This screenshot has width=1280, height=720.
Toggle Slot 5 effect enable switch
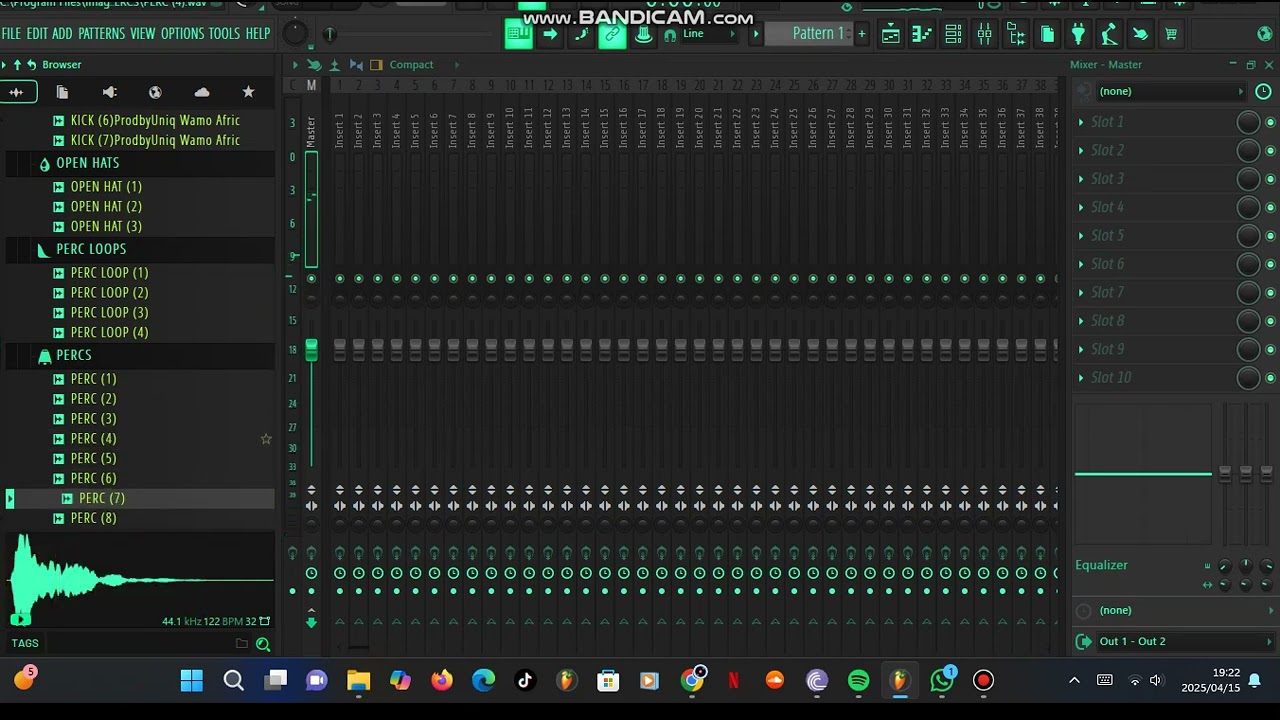pos(1270,237)
